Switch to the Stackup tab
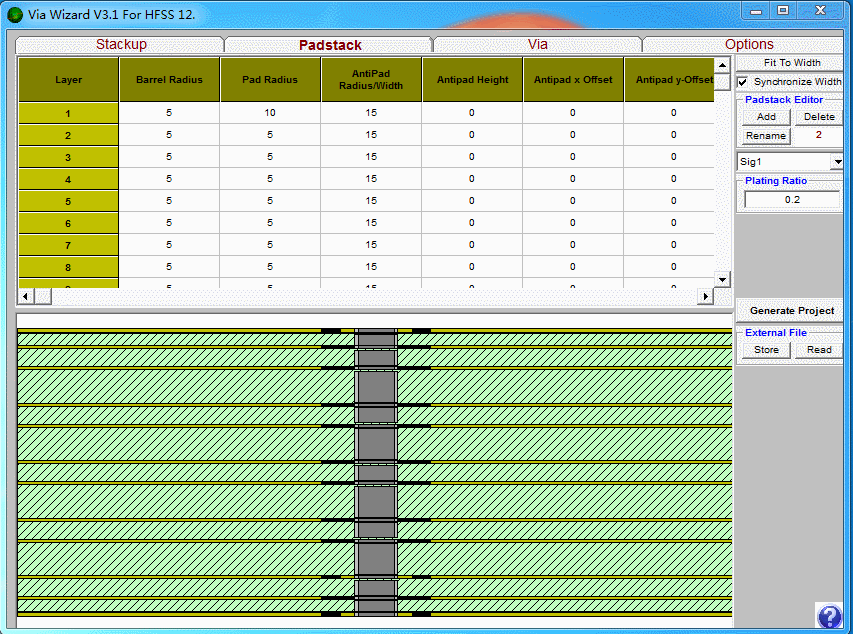The image size is (853, 634). [121, 44]
